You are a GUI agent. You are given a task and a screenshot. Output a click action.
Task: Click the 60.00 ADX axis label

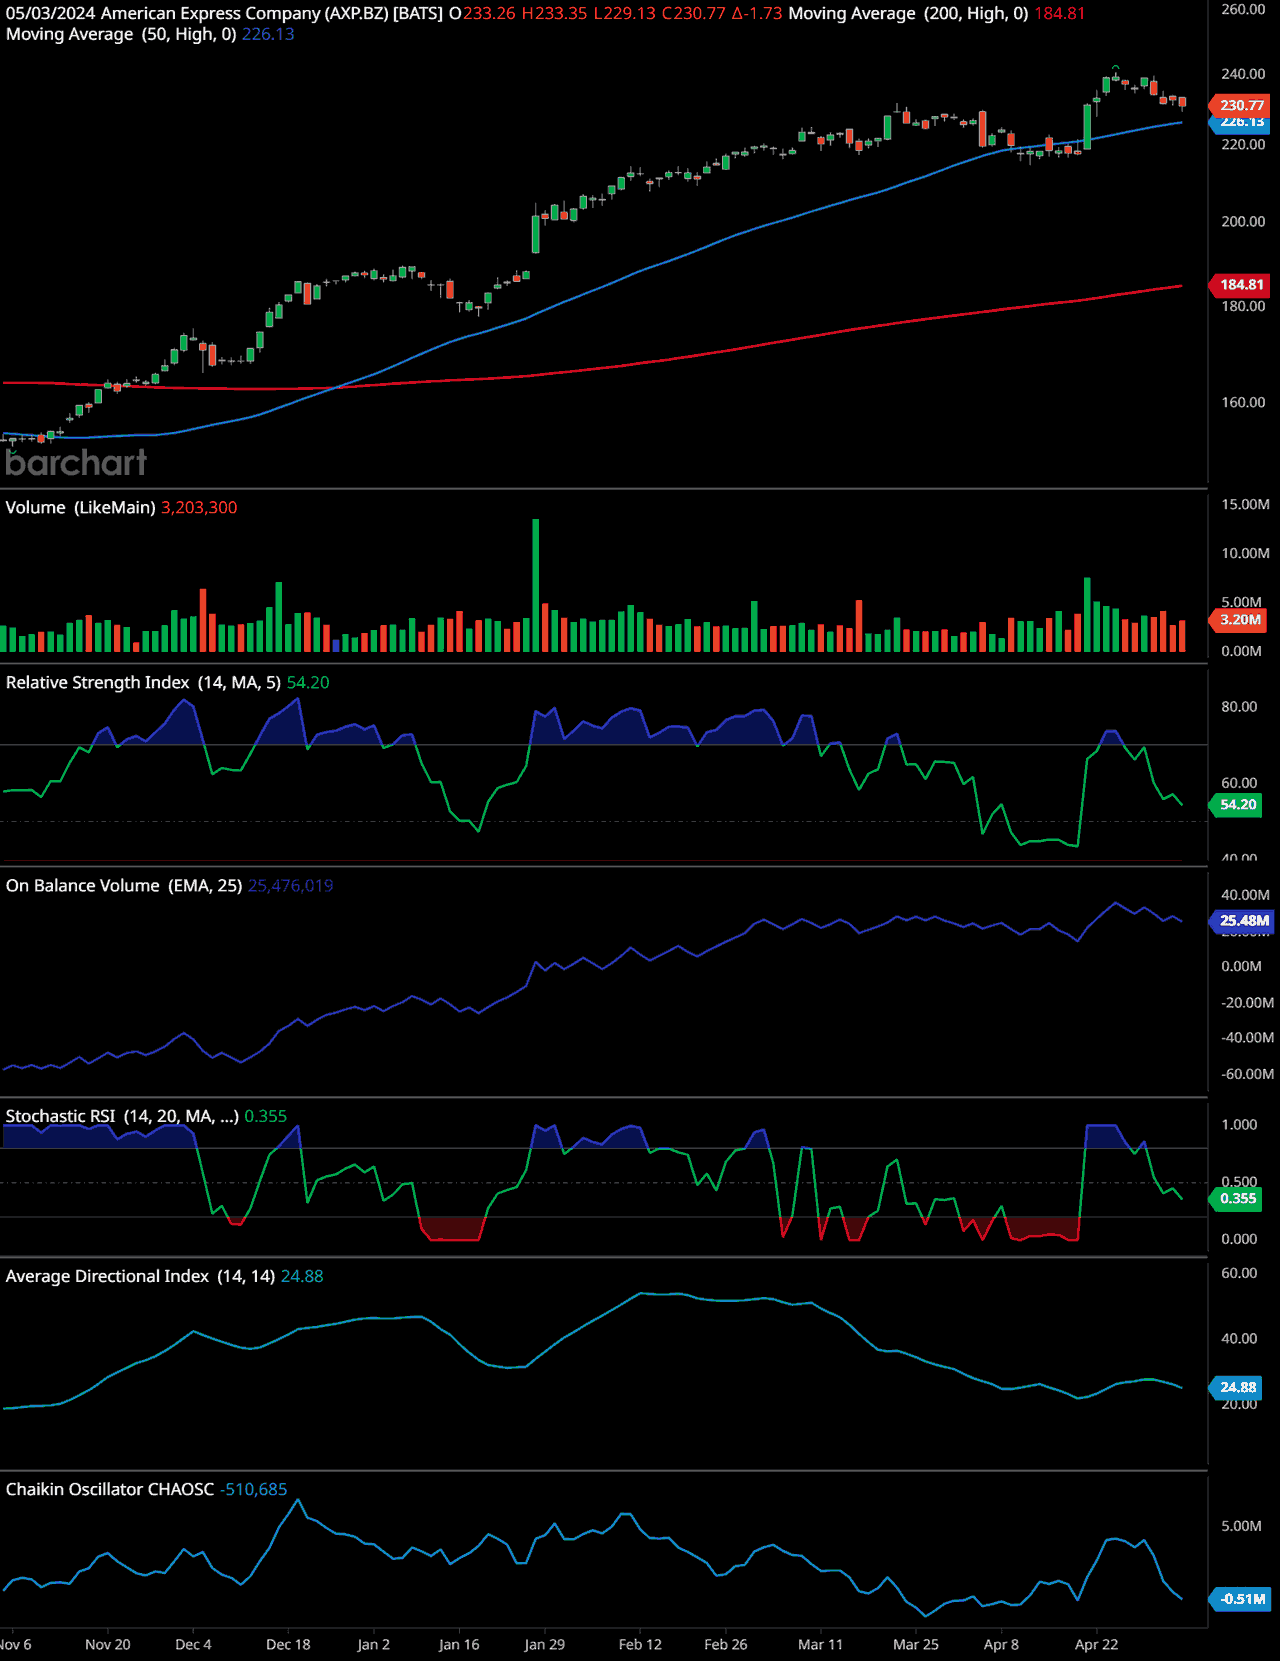pos(1239,1274)
